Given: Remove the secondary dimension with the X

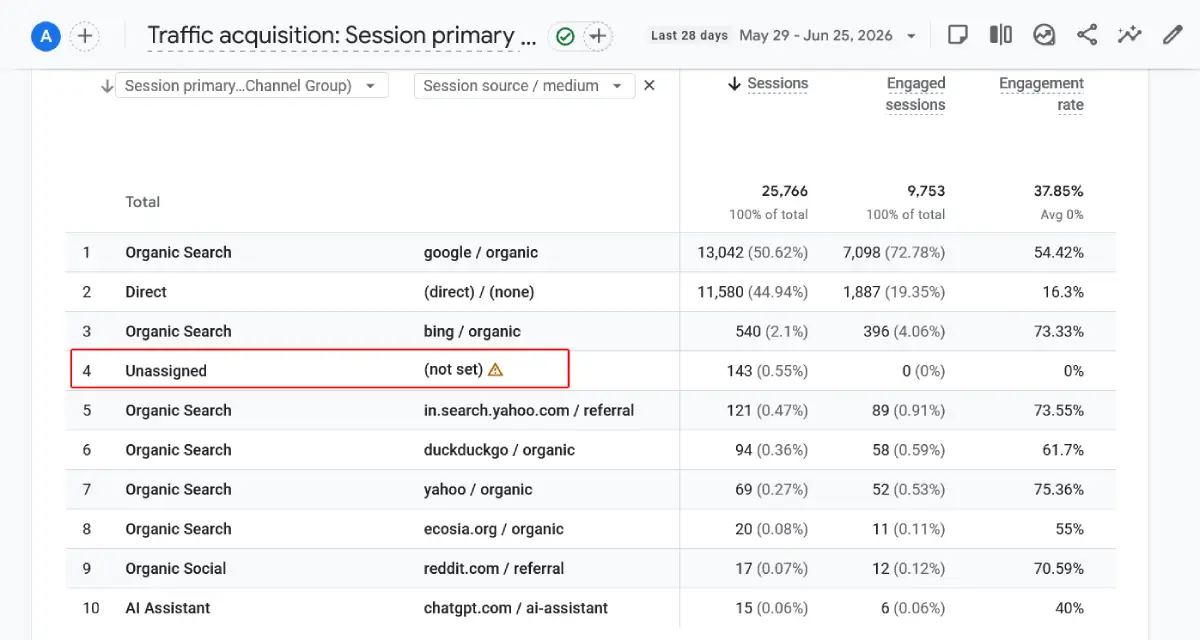Looking at the screenshot, I should pos(649,86).
